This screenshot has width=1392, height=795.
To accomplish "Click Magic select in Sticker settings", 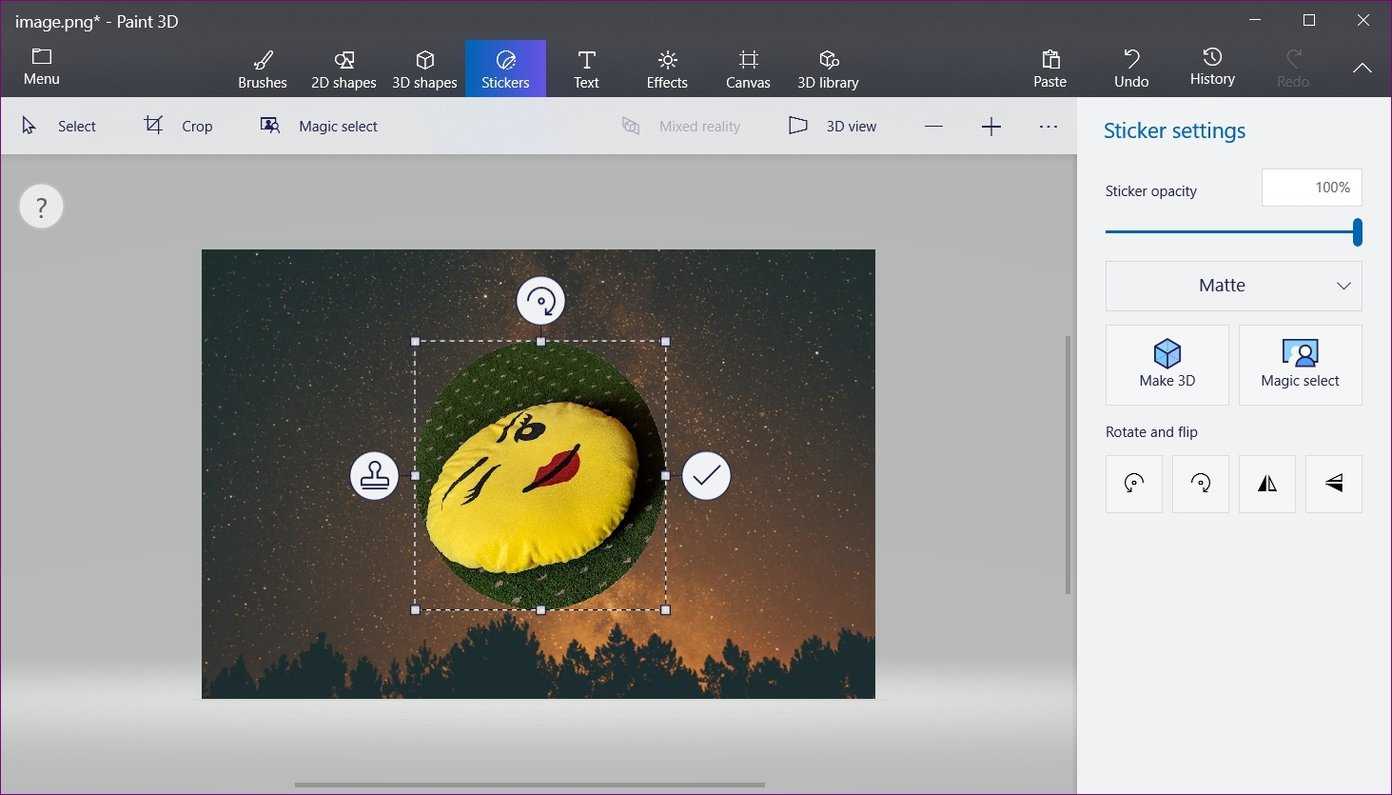I will coord(1300,365).
